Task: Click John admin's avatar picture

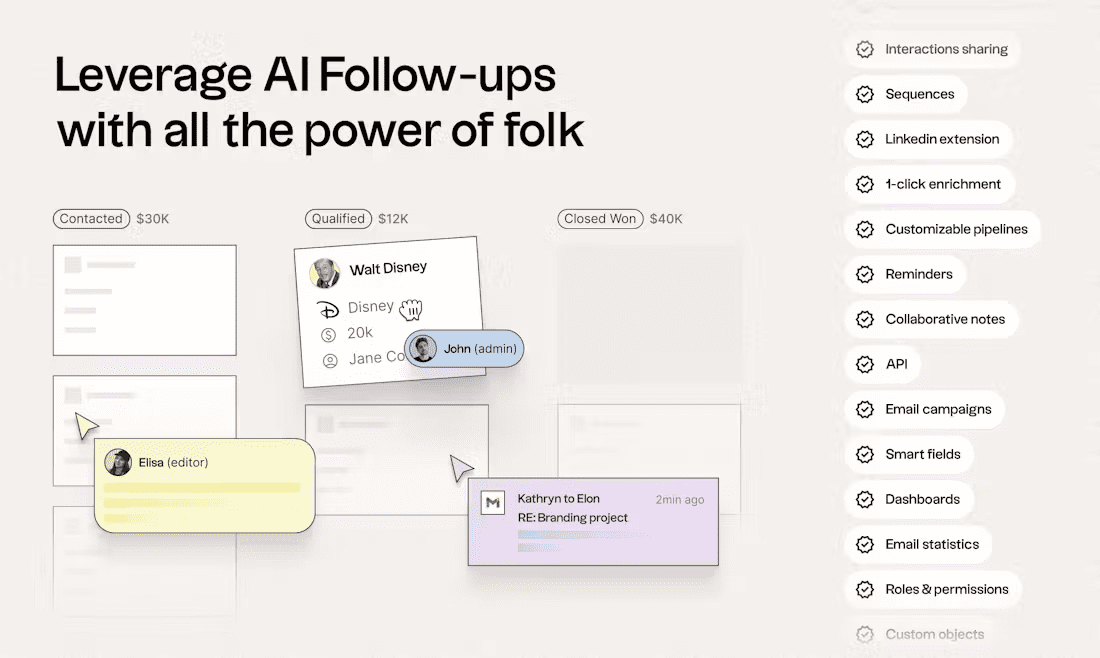Action: pos(423,349)
